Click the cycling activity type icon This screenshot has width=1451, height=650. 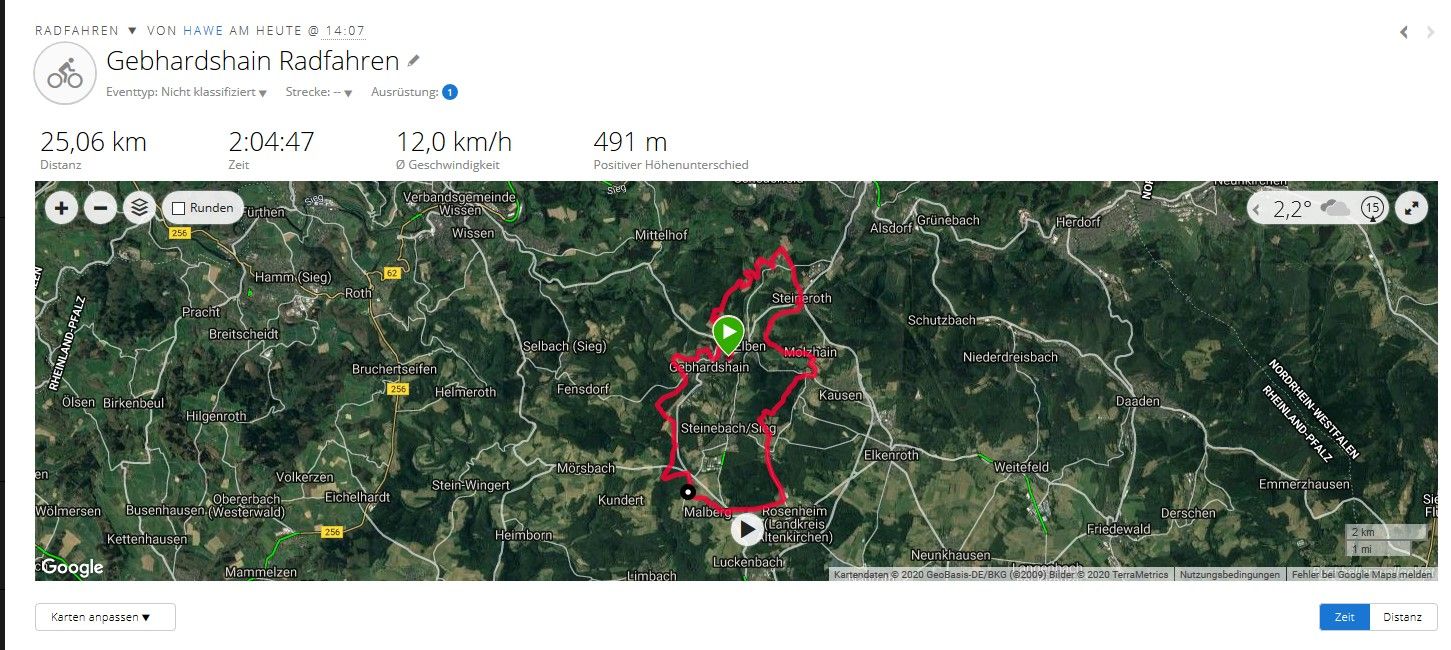[65, 73]
